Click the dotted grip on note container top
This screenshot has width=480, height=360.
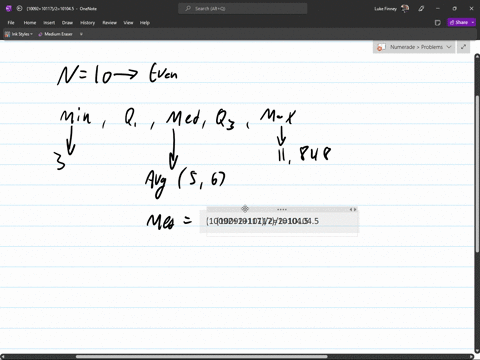point(282,209)
